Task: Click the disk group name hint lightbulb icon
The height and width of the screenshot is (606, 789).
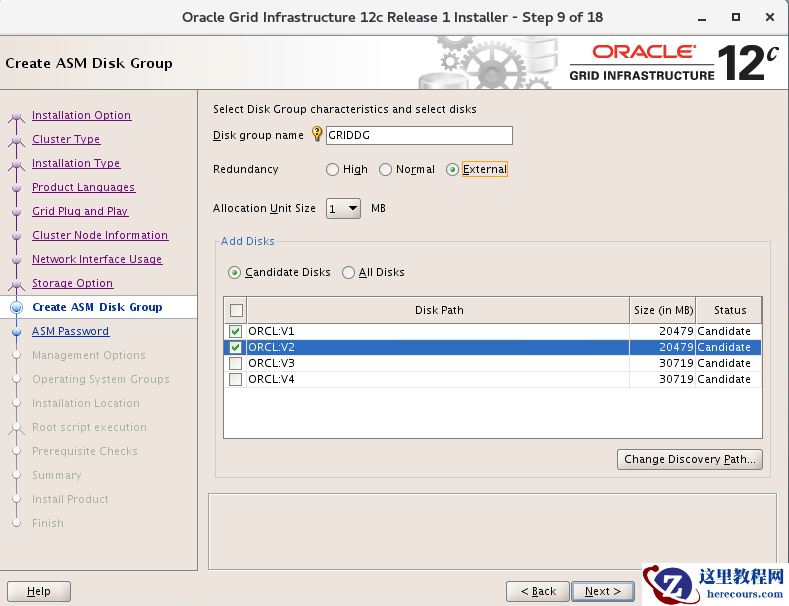Action: (x=317, y=134)
